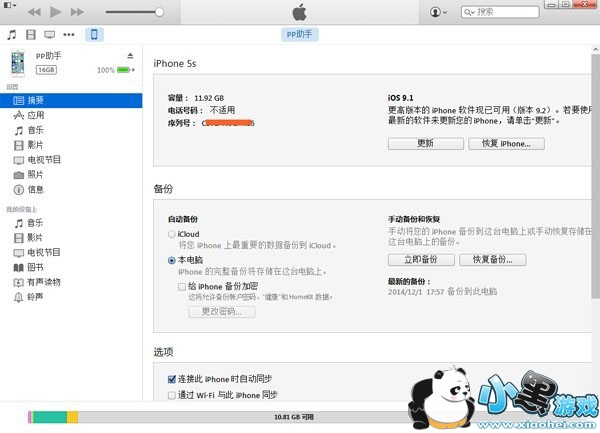Open the Music library icon
600x433 pixels.
click(x=12, y=35)
